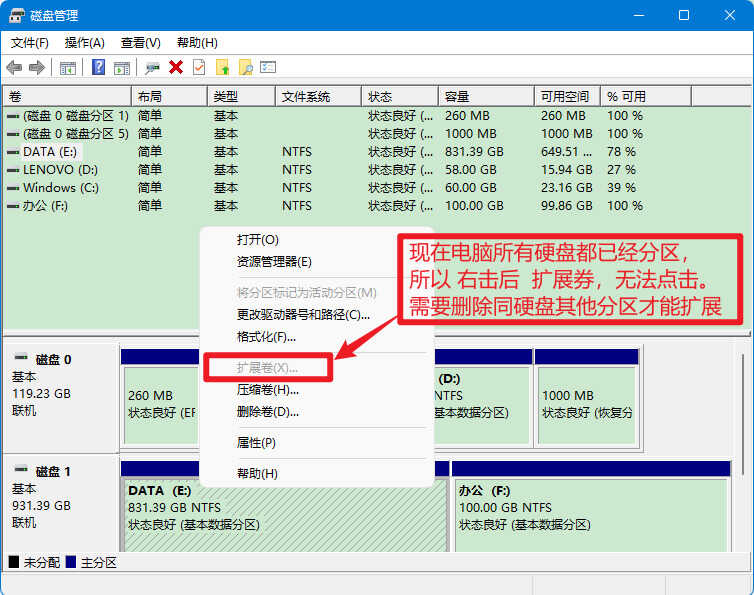Click 帮助(H) in the context menu
Viewport: 754px width, 595px height.
pos(257,473)
